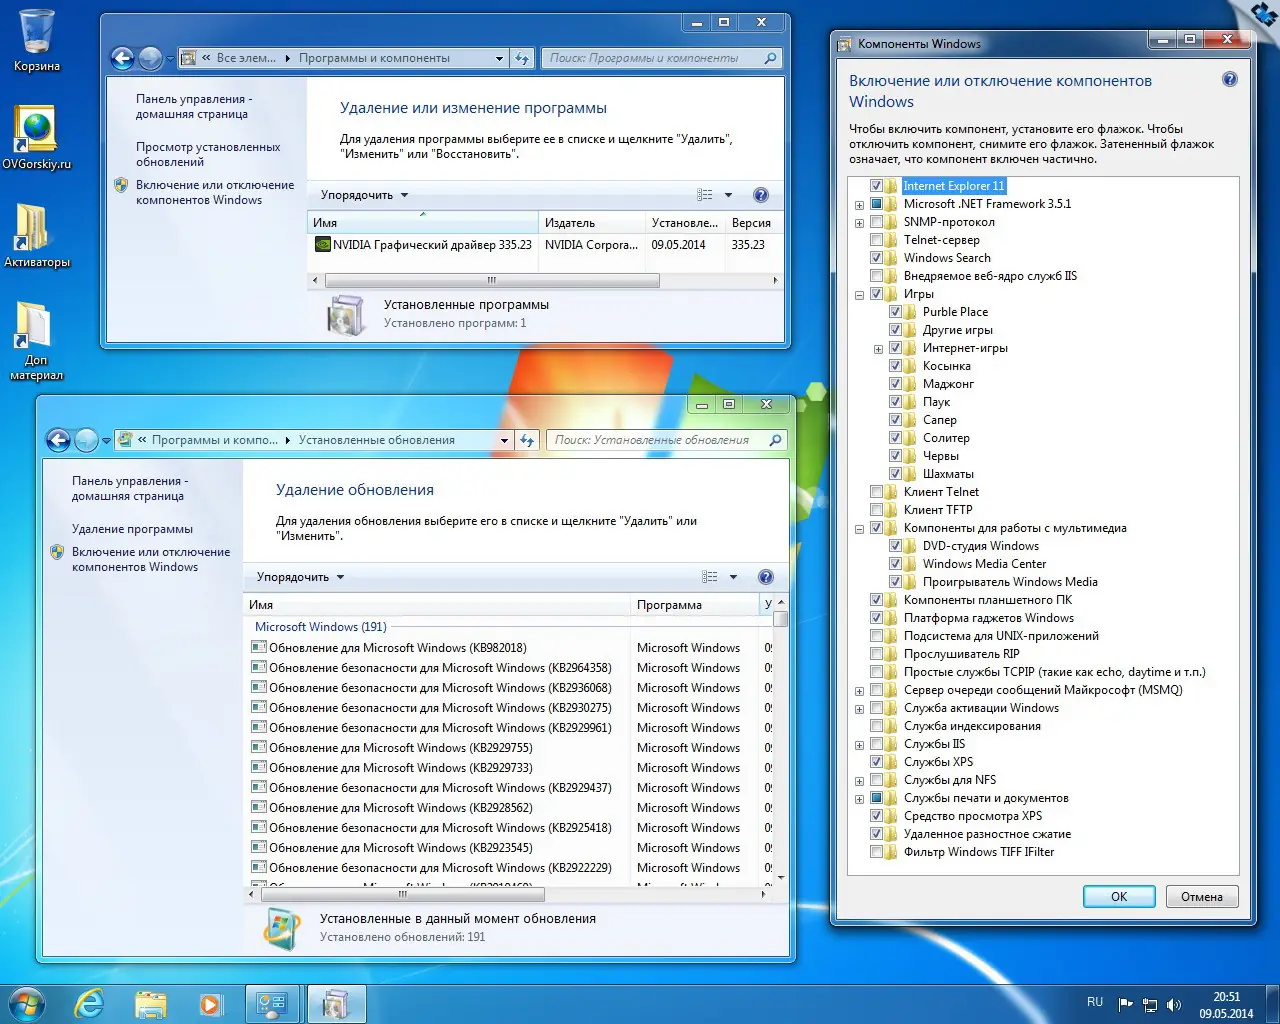Click horizontal scrollbar in updates list
Screen dimensions: 1280x1024
(403, 894)
